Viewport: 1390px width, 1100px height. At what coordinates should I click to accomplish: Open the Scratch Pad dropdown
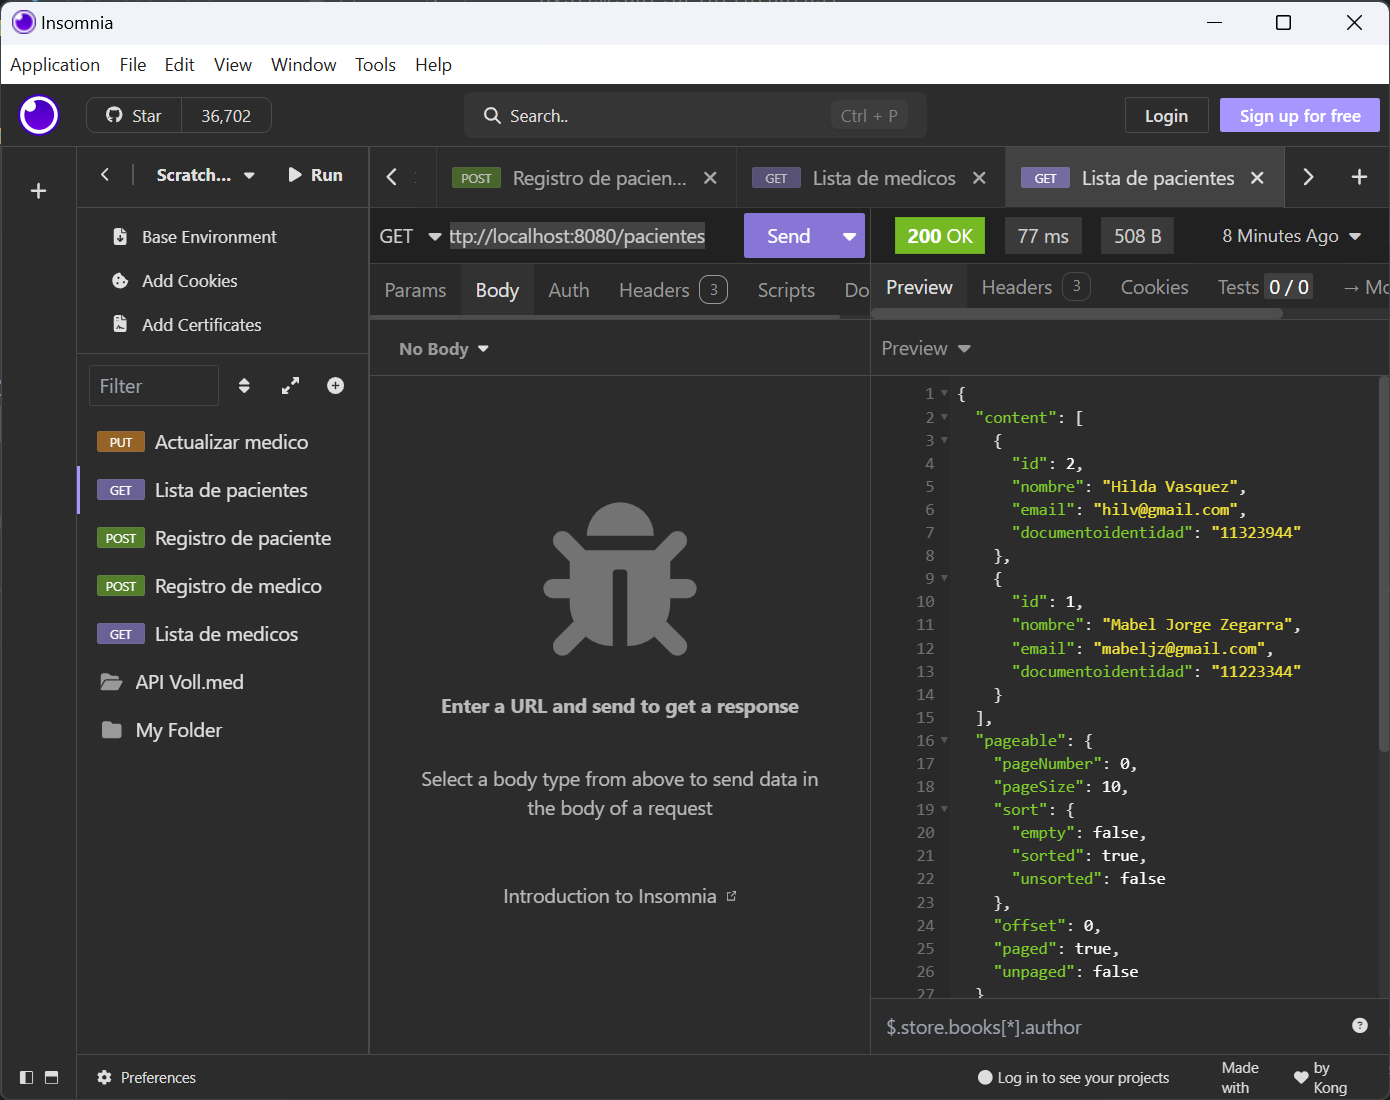point(205,175)
